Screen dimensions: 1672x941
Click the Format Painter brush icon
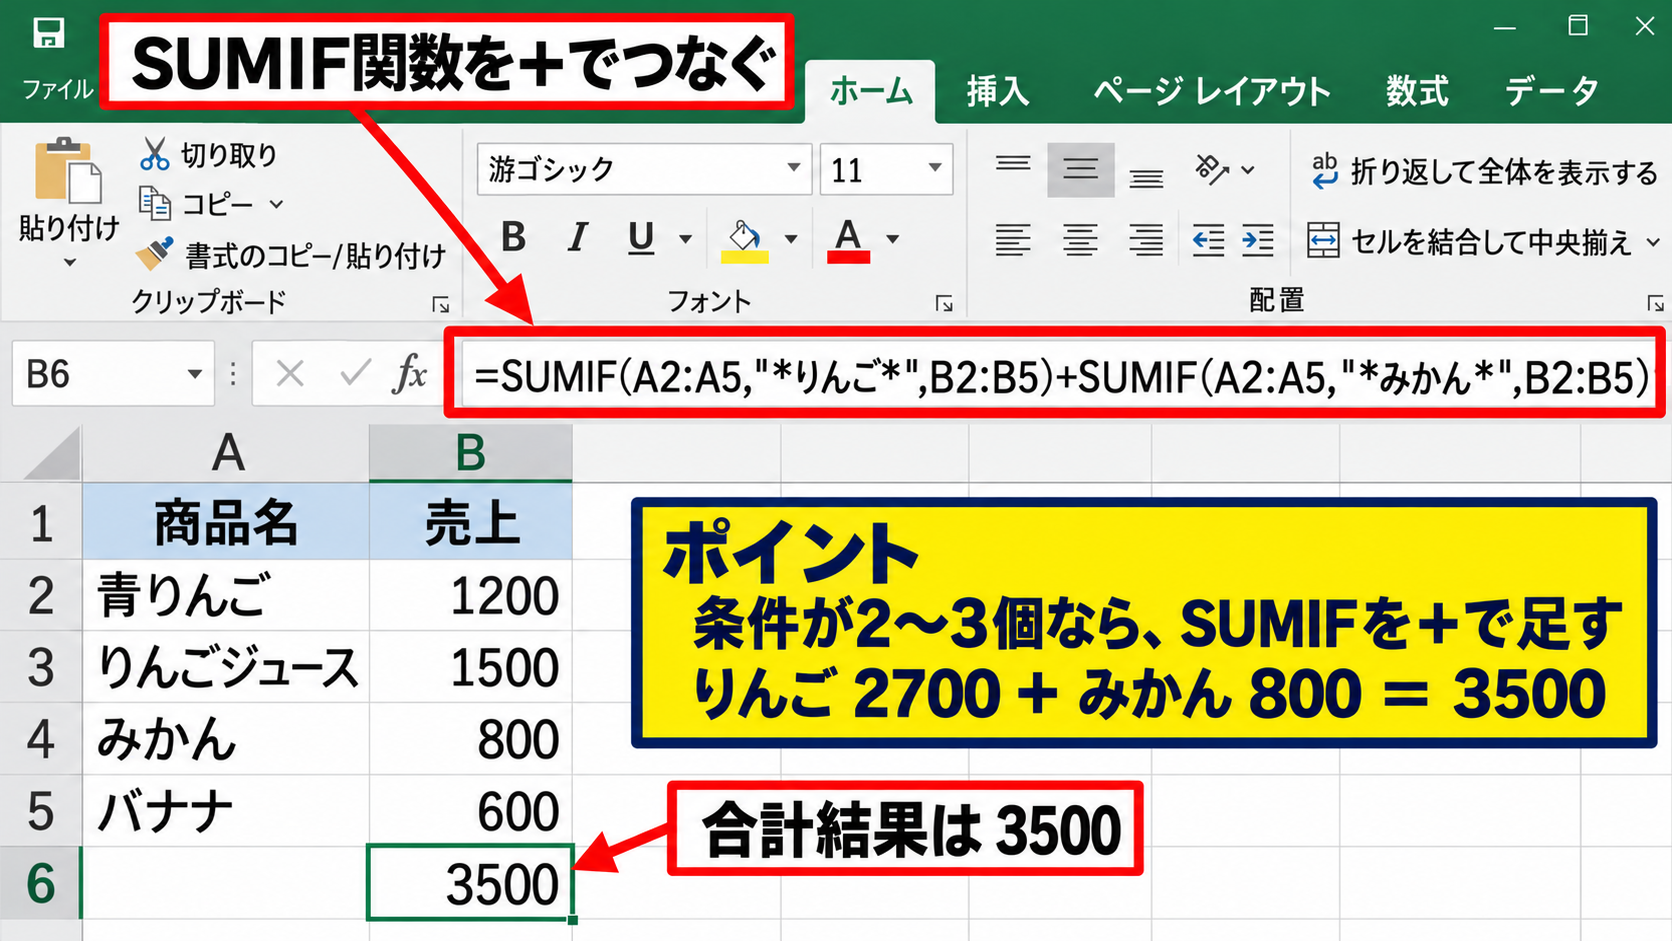pyautogui.click(x=154, y=254)
